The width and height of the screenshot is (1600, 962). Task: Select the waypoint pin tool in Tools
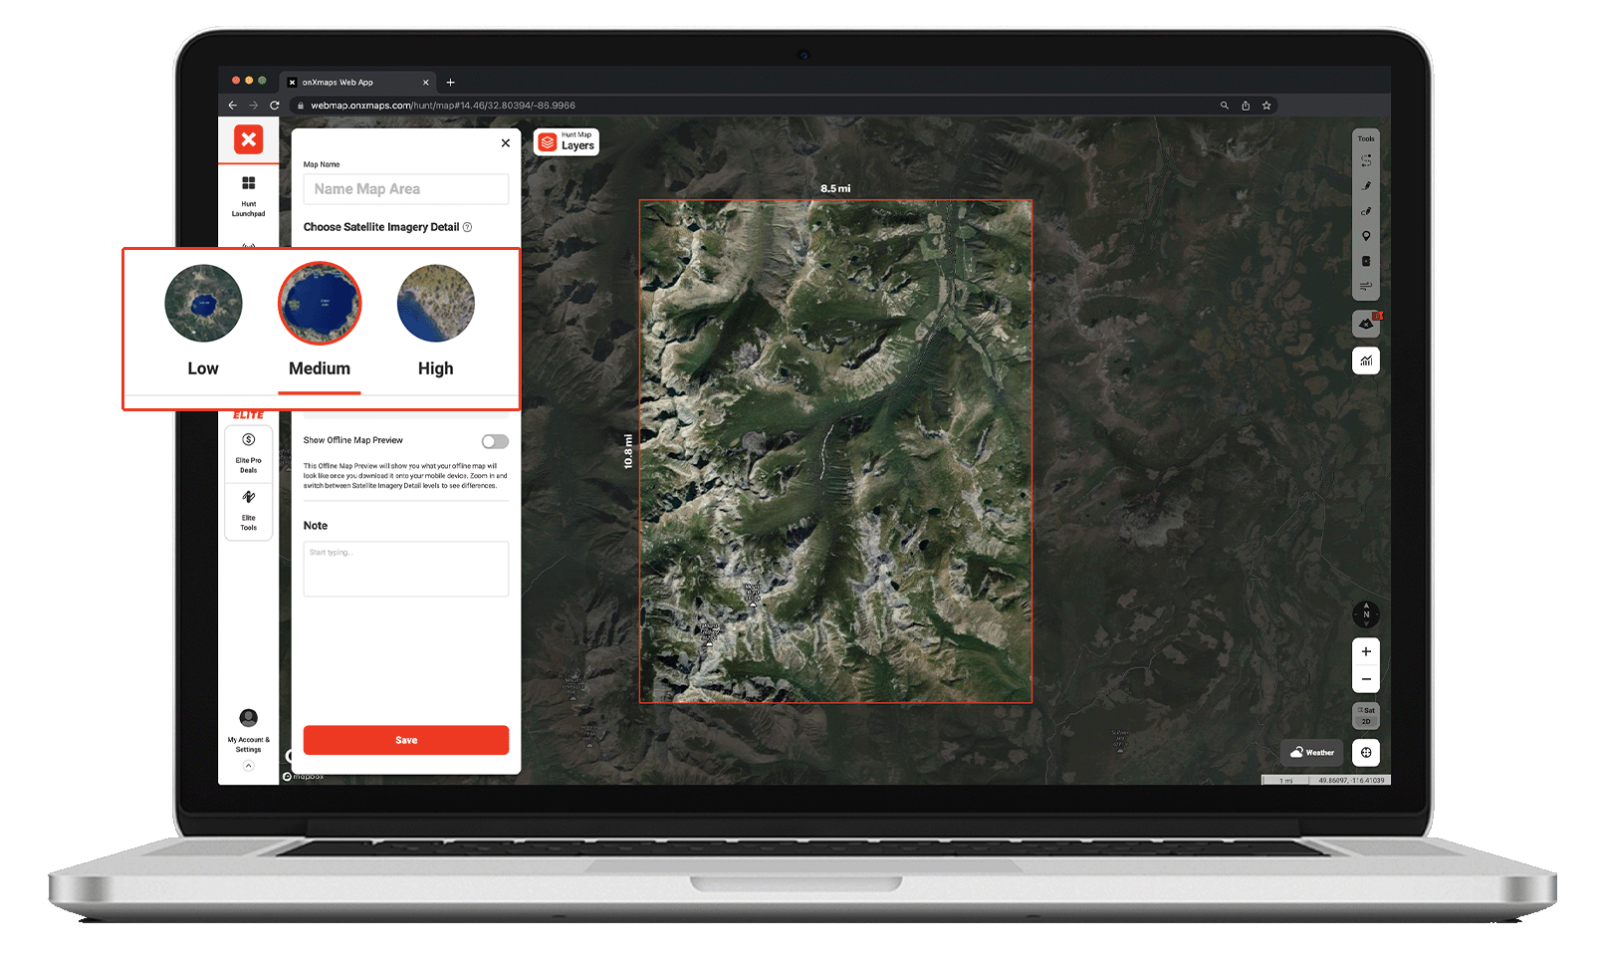point(1366,235)
